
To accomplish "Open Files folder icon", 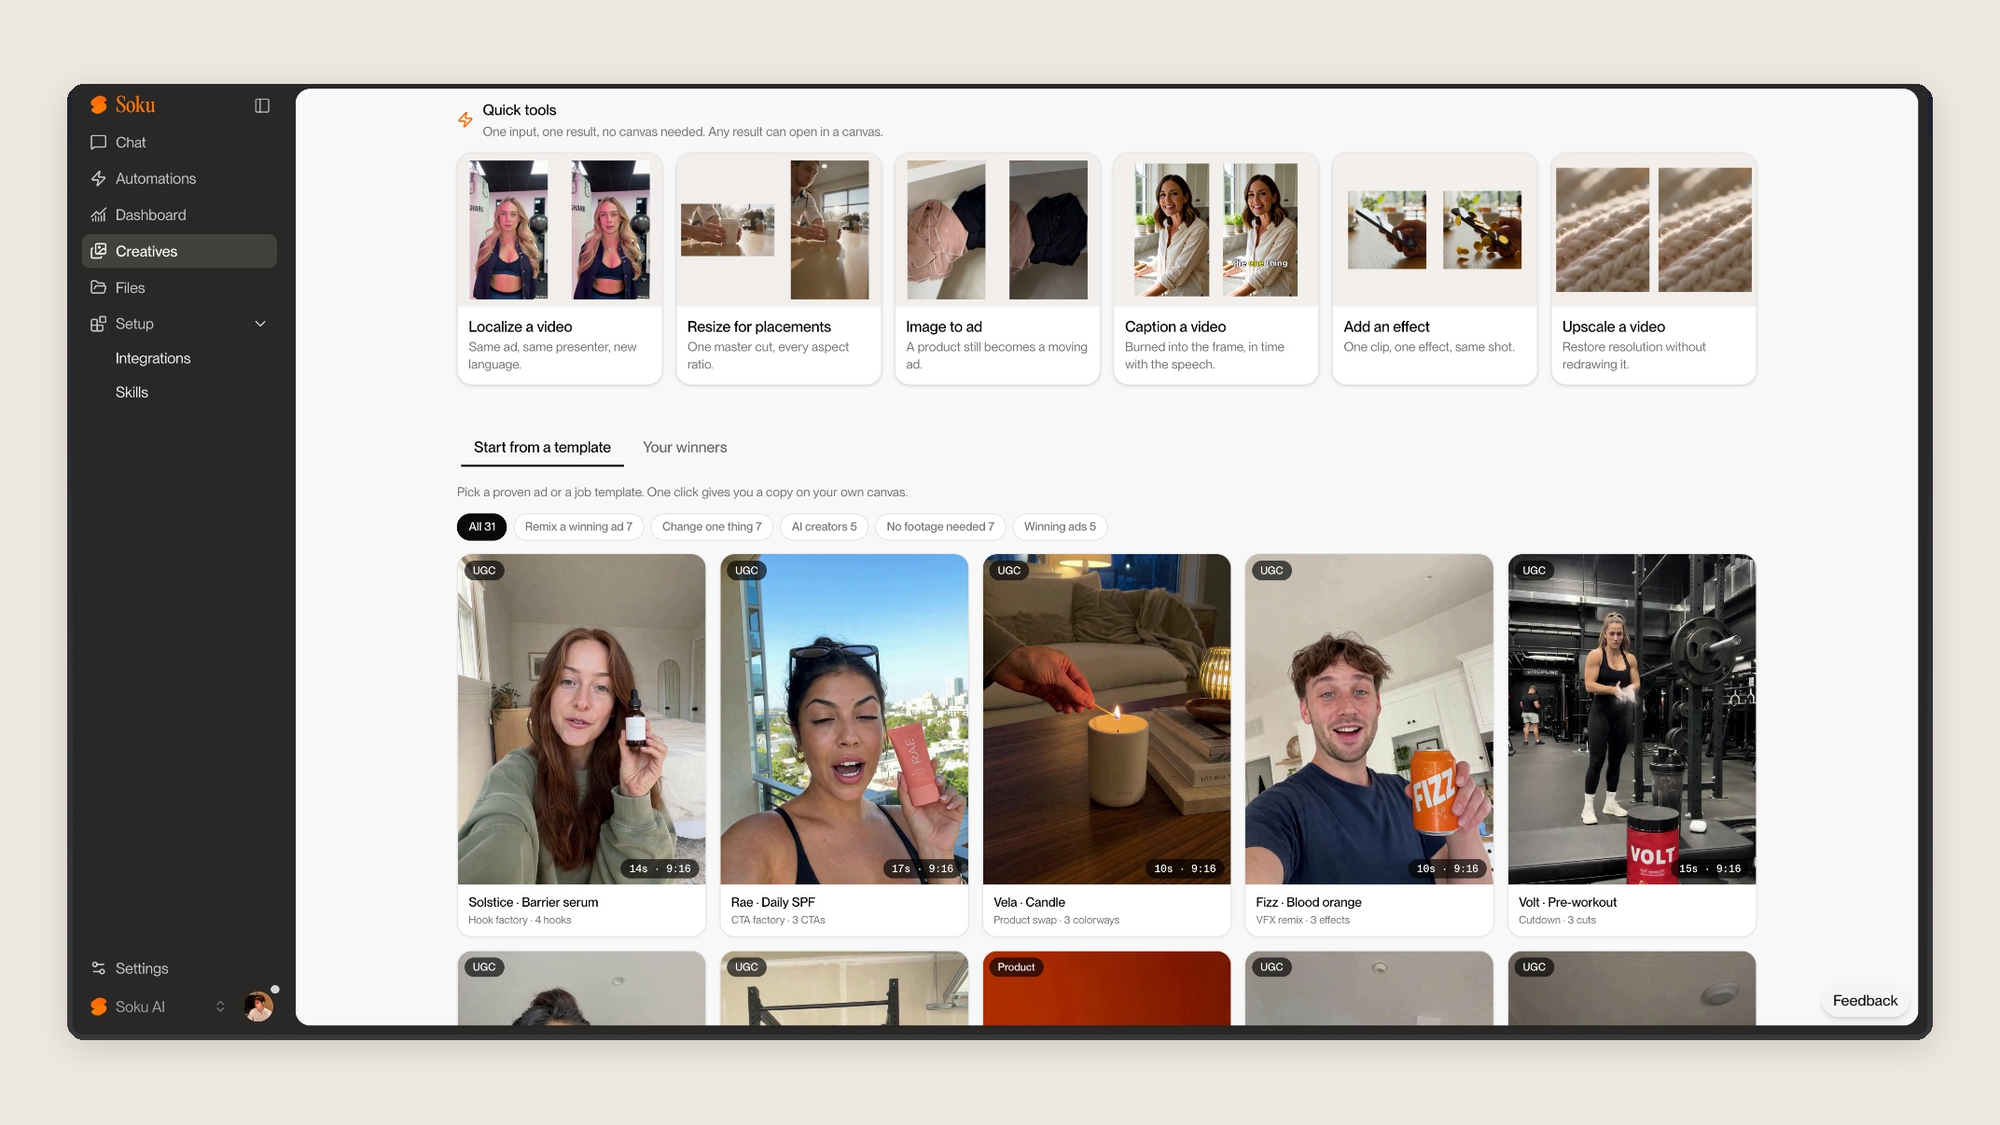I will click(x=98, y=287).
